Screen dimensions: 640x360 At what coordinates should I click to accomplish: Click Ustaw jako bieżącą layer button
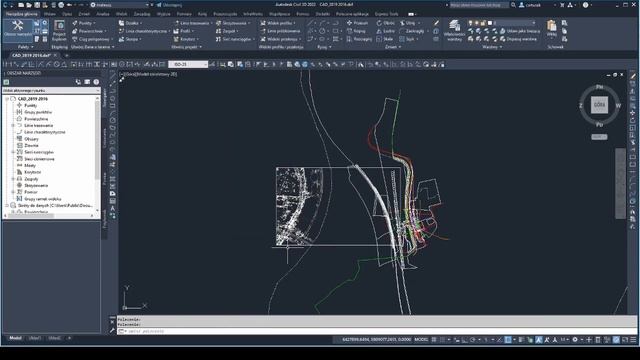coord(520,31)
